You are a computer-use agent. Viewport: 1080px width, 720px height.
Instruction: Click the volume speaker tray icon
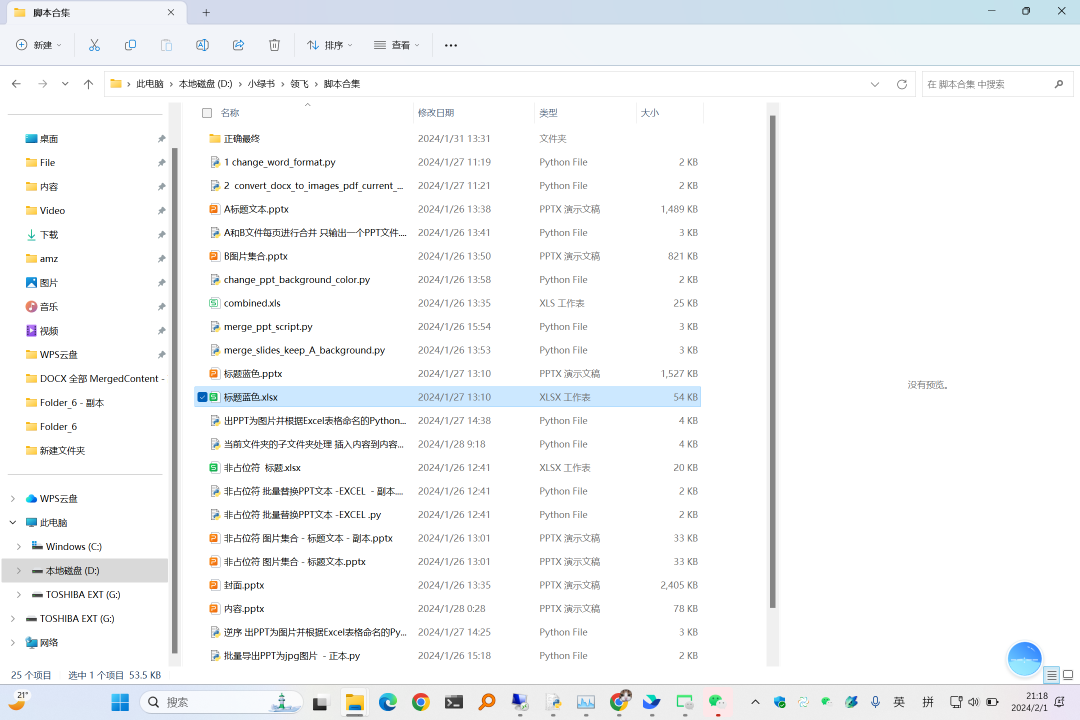[x=973, y=702]
